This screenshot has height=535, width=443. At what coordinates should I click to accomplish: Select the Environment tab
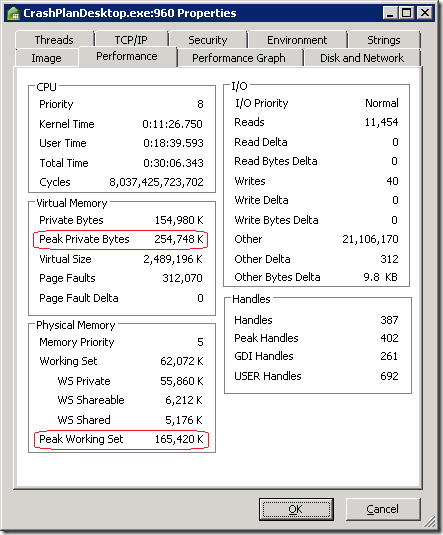pos(297,40)
